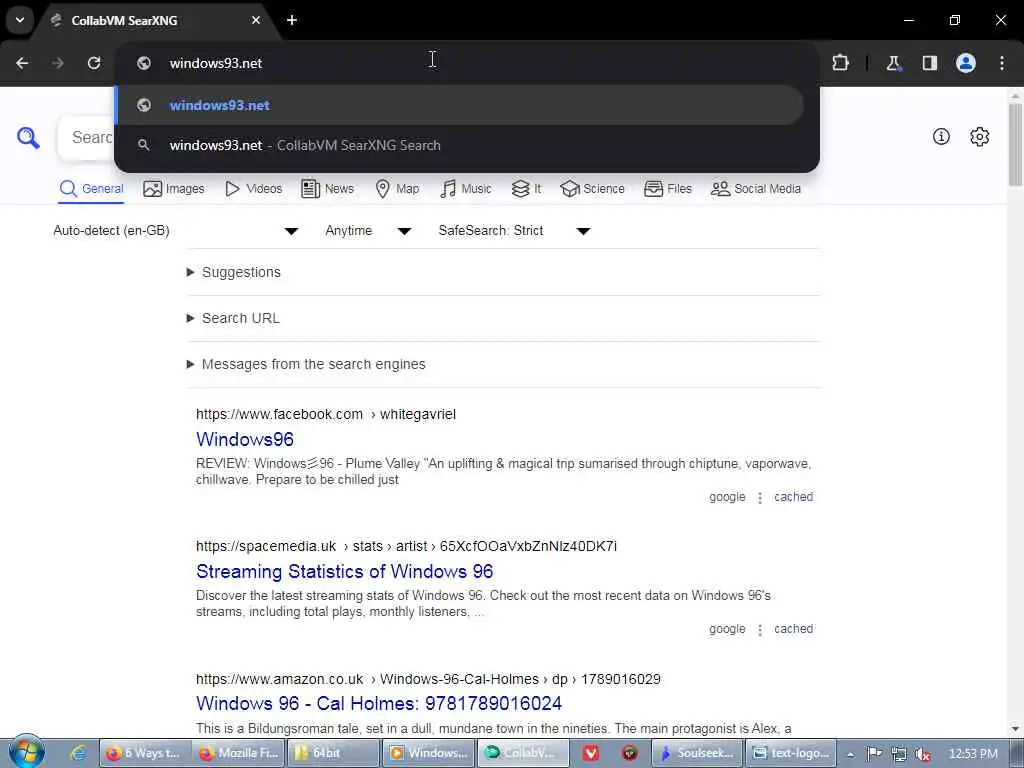The width and height of the screenshot is (1024, 768).
Task: Open text-logo taskbar window
Action: (x=792, y=753)
